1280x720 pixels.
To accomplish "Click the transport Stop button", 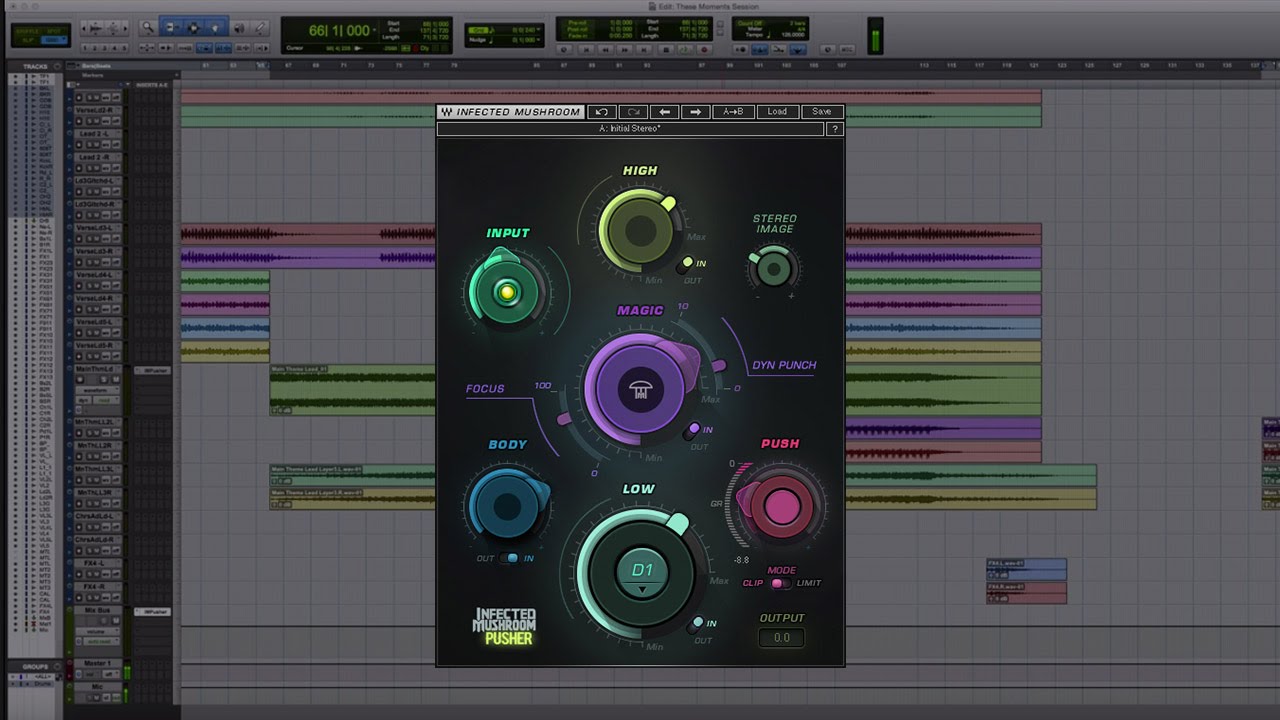I will [x=666, y=50].
